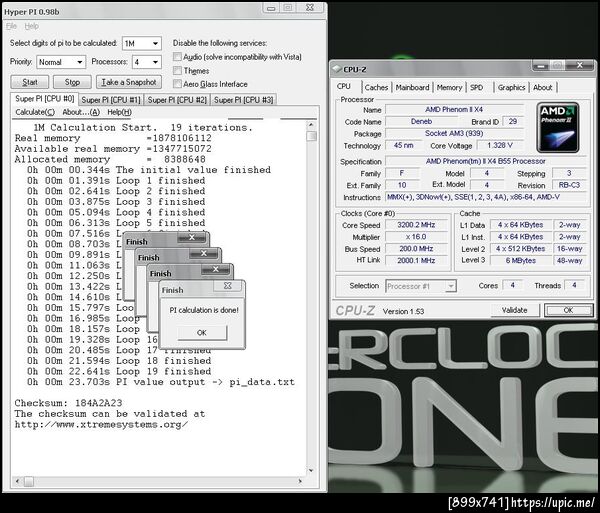Switch to Super PI [CPU #2] tab
Image resolution: width=600 pixels, height=513 pixels.
click(177, 100)
